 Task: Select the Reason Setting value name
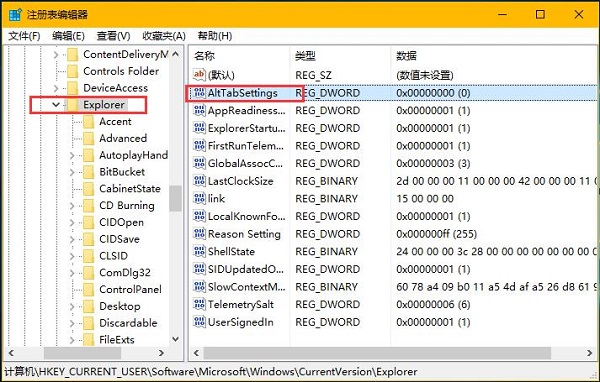pyautogui.click(x=244, y=233)
